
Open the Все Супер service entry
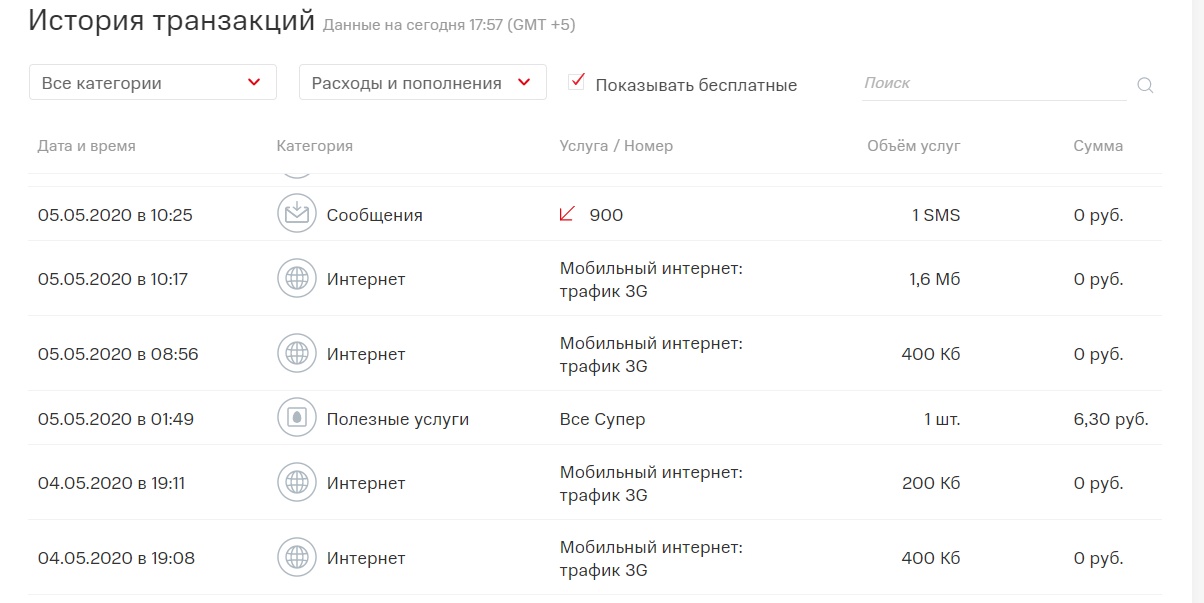602,419
